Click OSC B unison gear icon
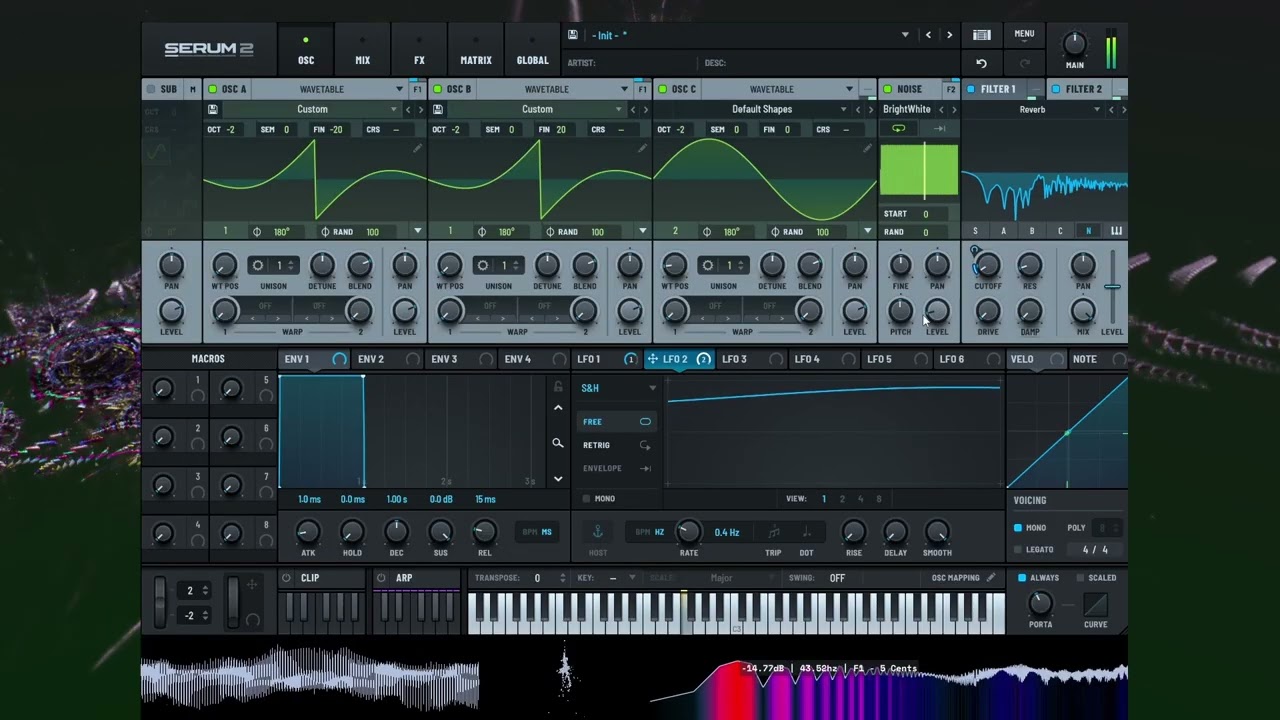 (483, 265)
